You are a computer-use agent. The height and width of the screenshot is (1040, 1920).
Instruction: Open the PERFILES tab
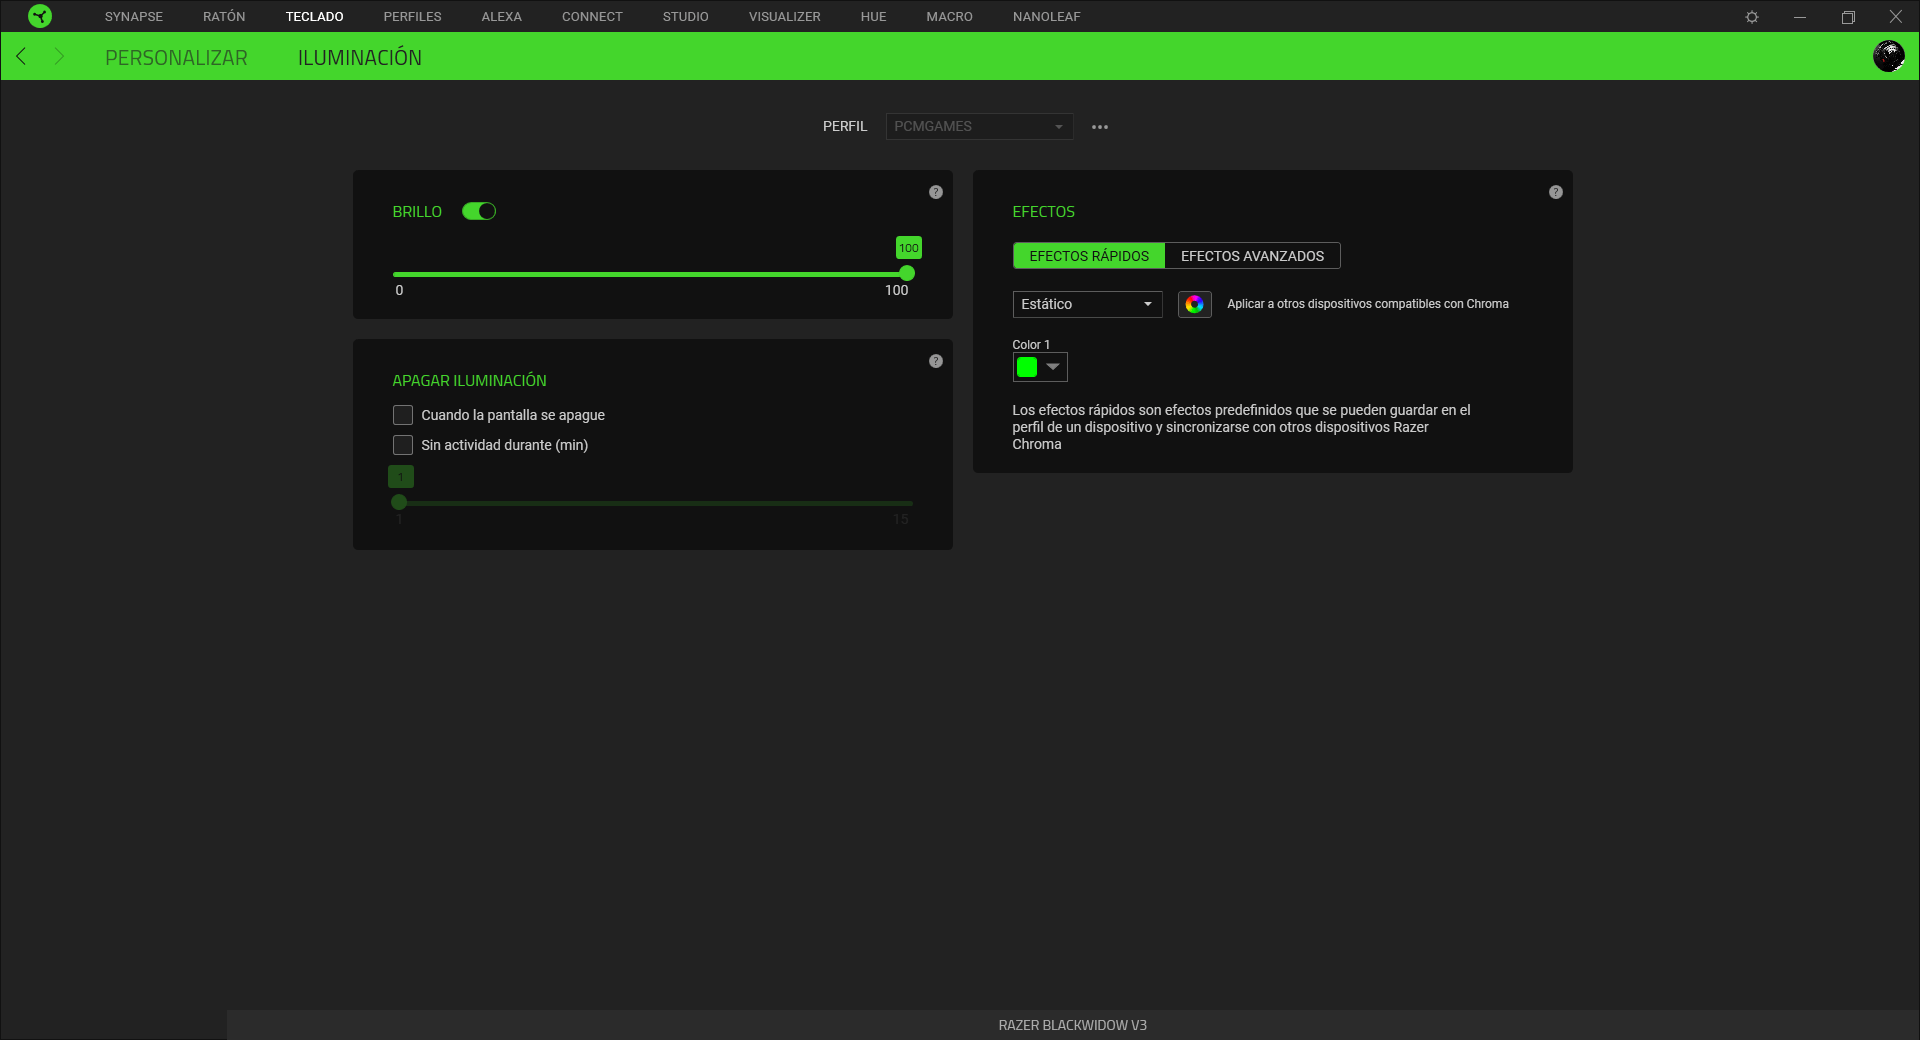(x=412, y=17)
